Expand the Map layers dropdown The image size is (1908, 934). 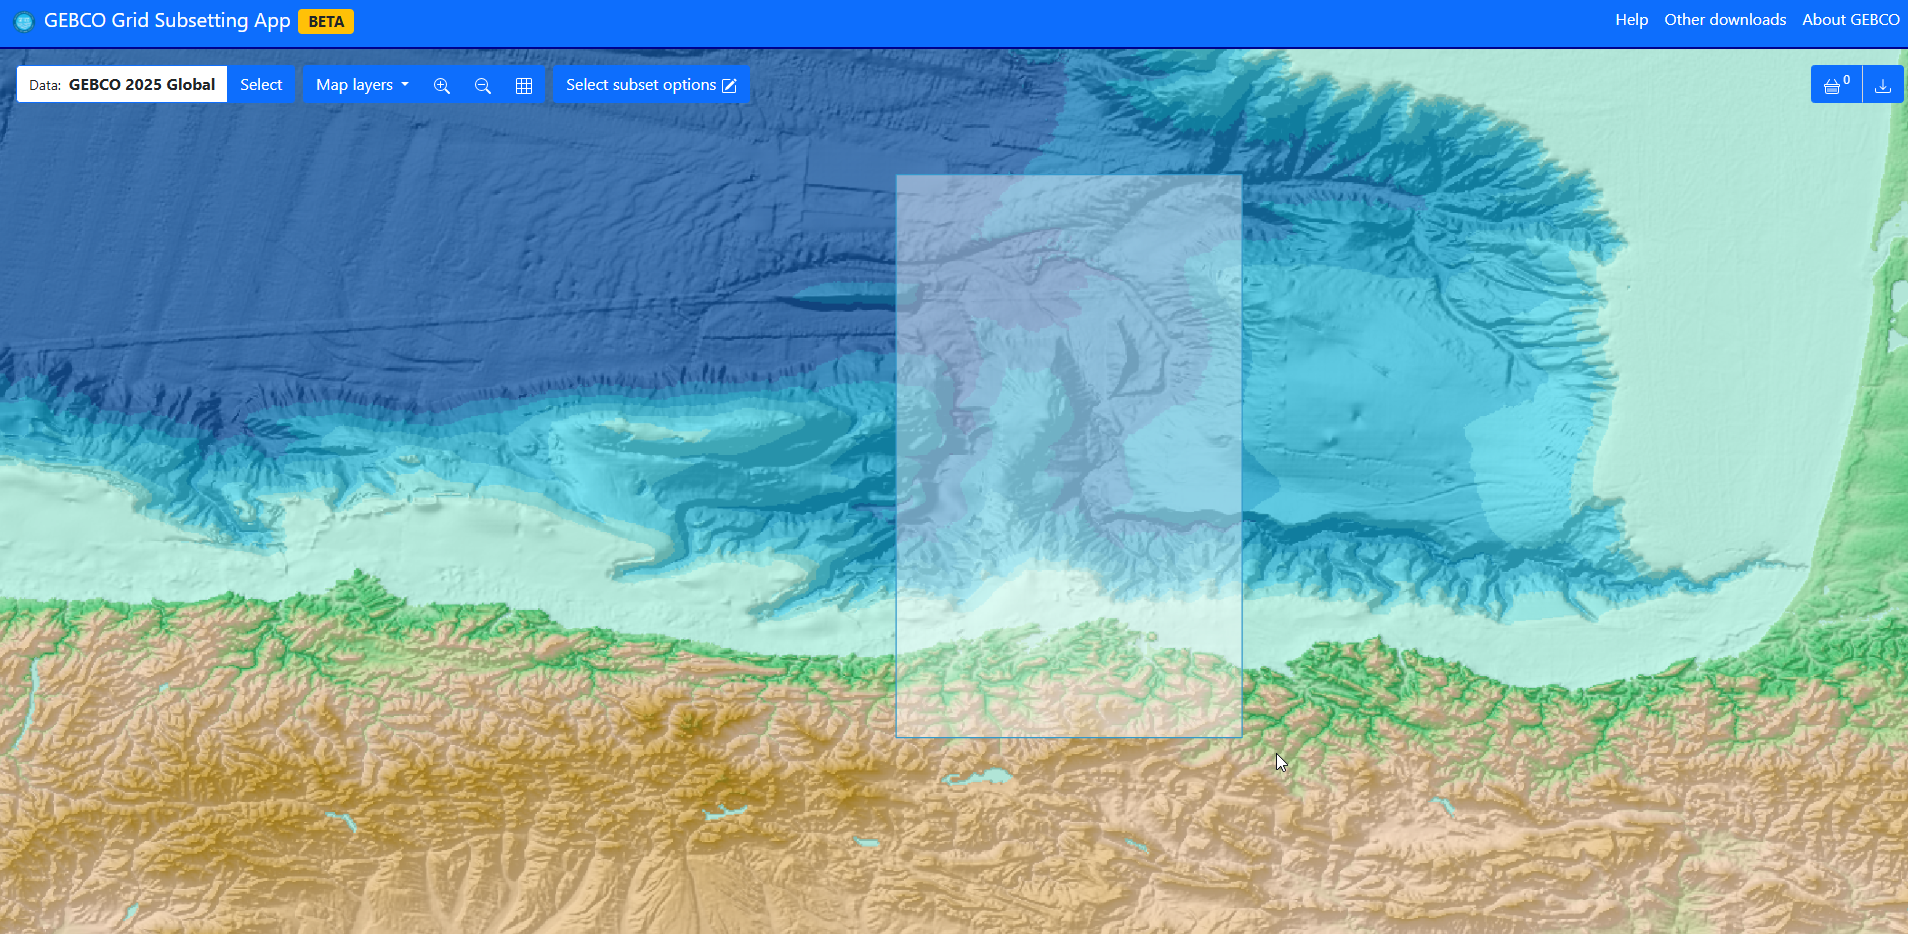pos(362,85)
